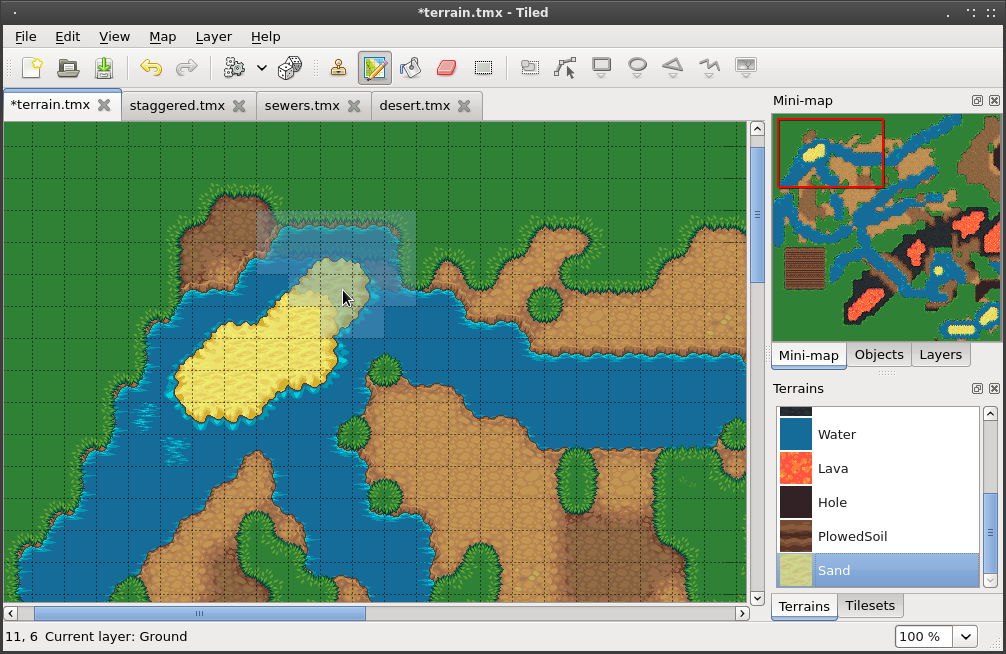Select the Stamp Brush tool
This screenshot has width=1006, height=654.
pyautogui.click(x=338, y=68)
